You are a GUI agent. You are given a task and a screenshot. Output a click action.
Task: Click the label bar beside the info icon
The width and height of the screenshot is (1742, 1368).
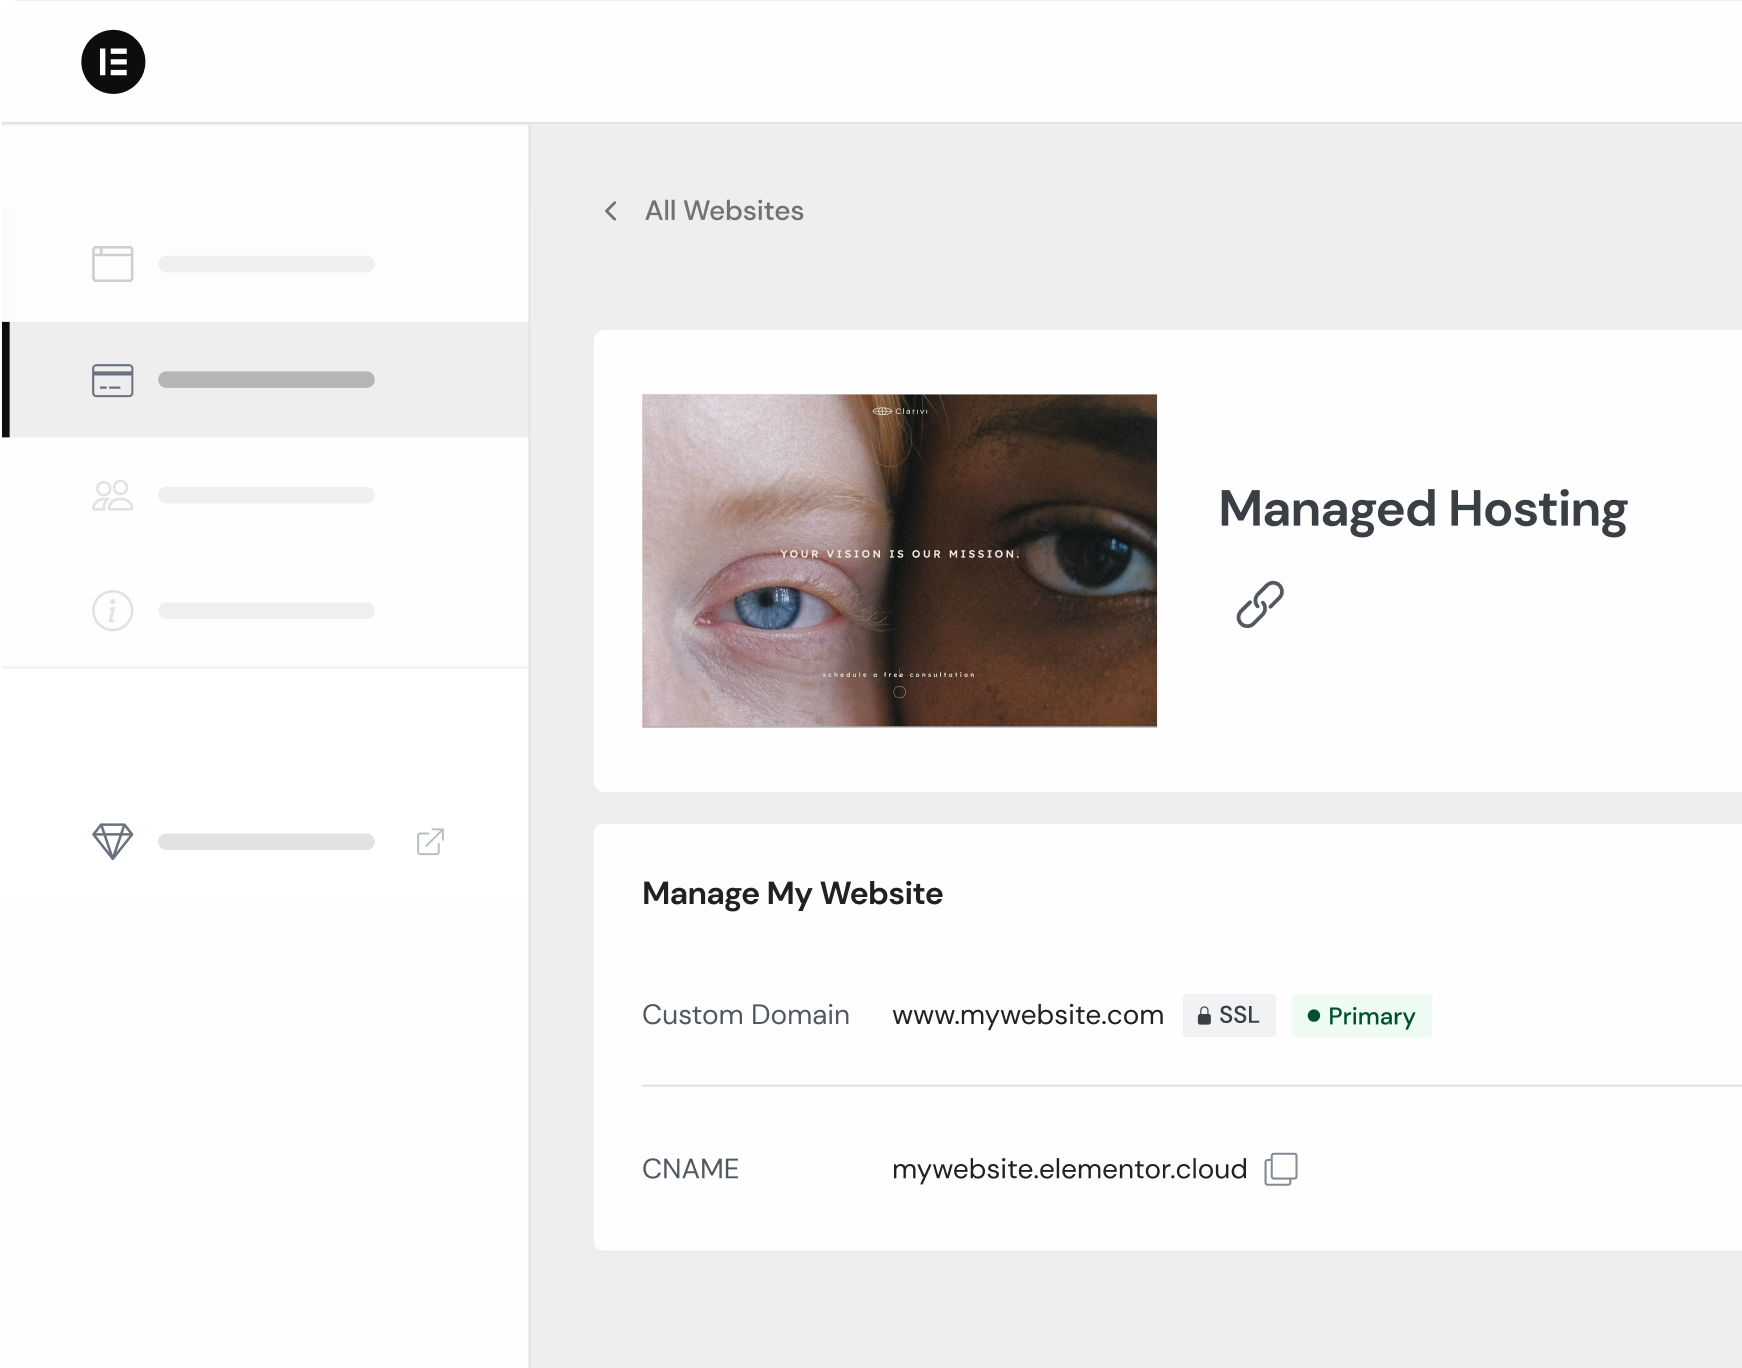coord(266,611)
